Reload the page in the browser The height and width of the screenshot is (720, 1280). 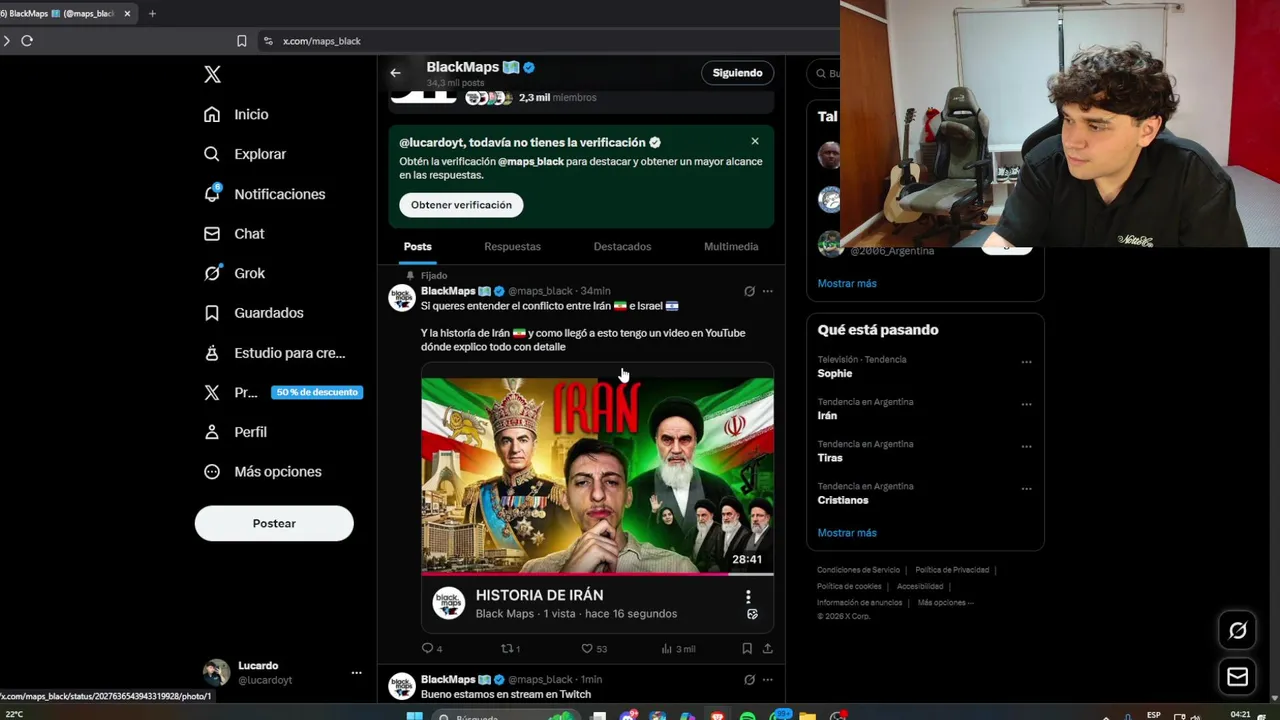click(x=27, y=41)
